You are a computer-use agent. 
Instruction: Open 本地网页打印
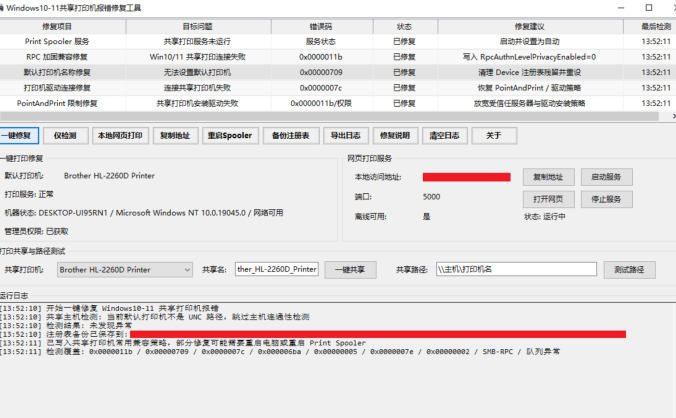120,136
